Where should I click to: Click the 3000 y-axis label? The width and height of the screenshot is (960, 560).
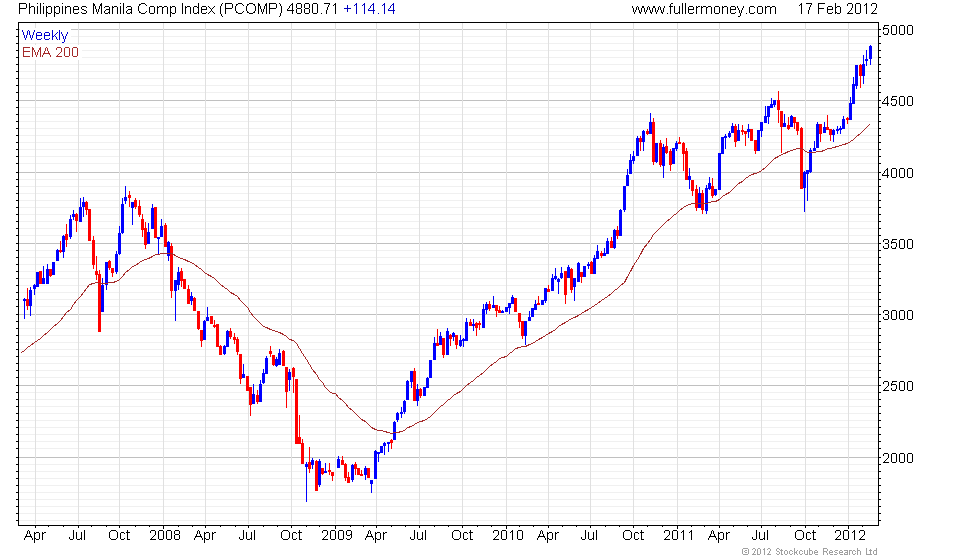click(x=898, y=315)
